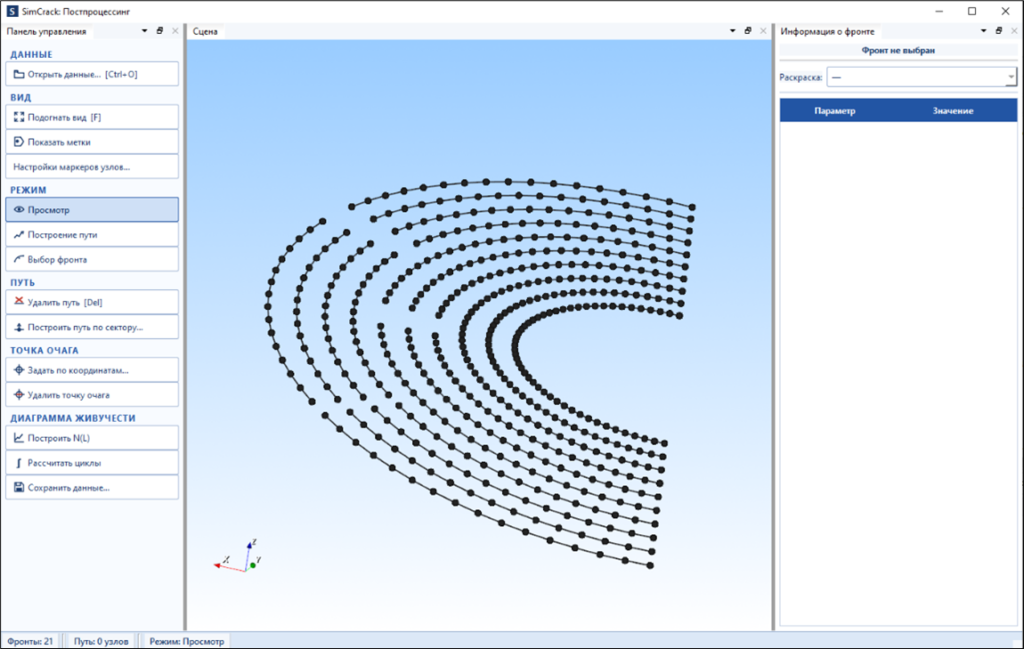Switch to the Сцена tab
This screenshot has width=1024, height=649.
tap(205, 31)
